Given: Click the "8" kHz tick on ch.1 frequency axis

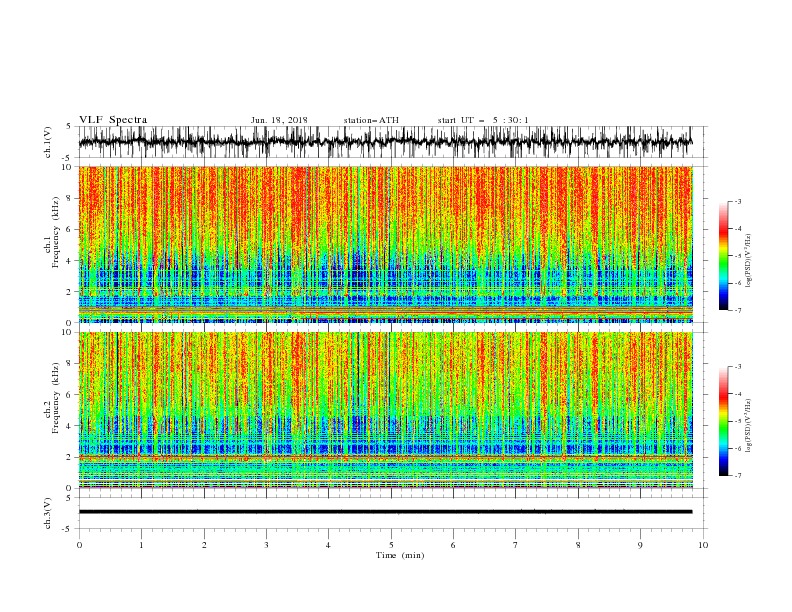Looking at the screenshot, I should click(70, 198).
